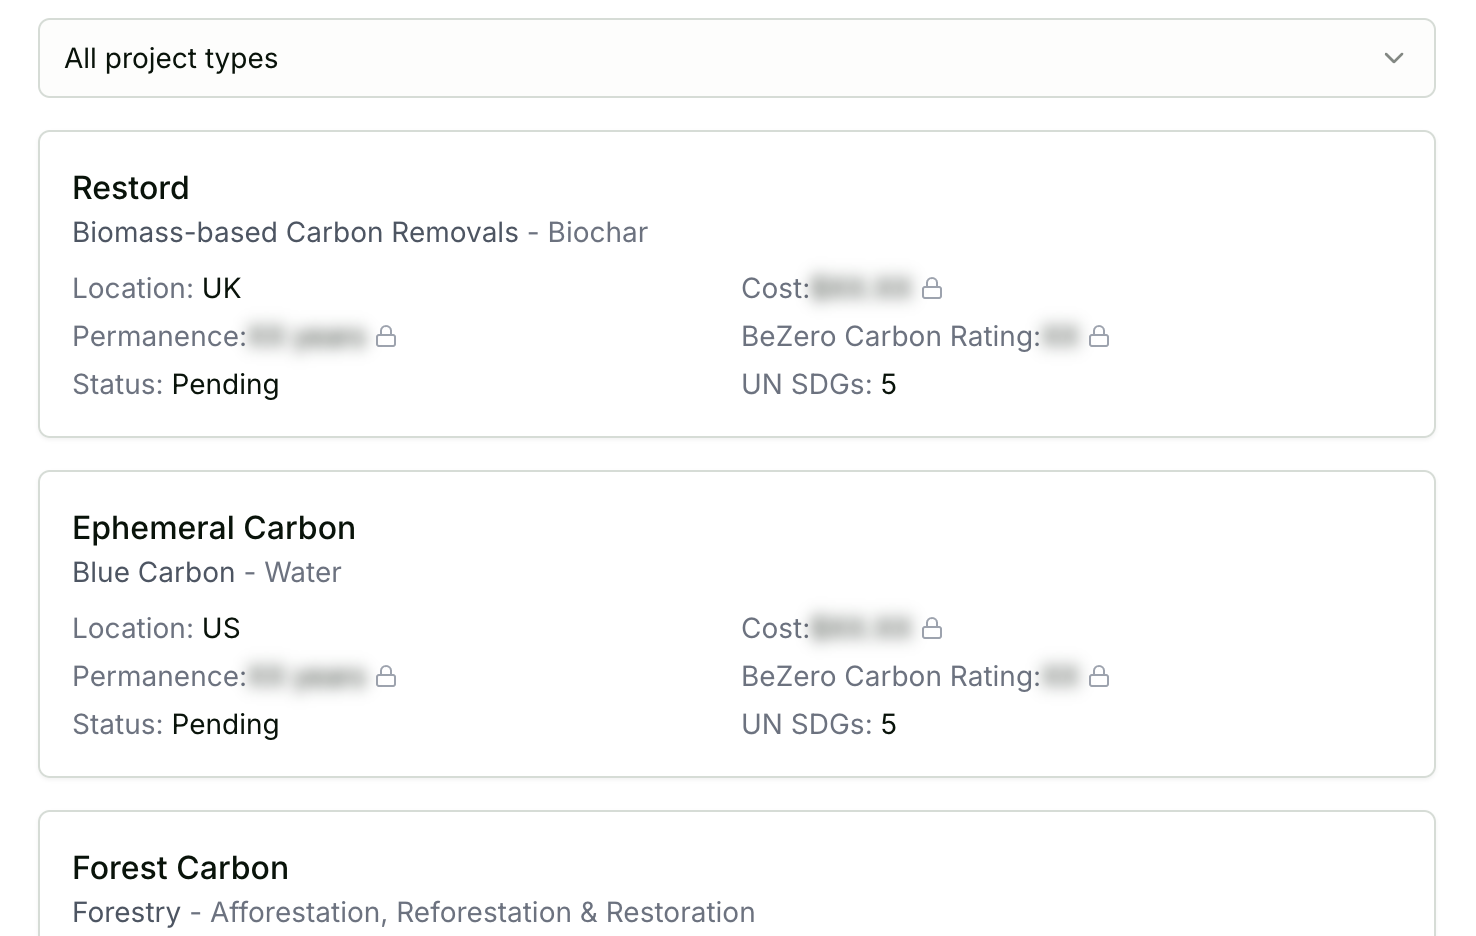Click the UN SDGs value on Restord

click(889, 384)
